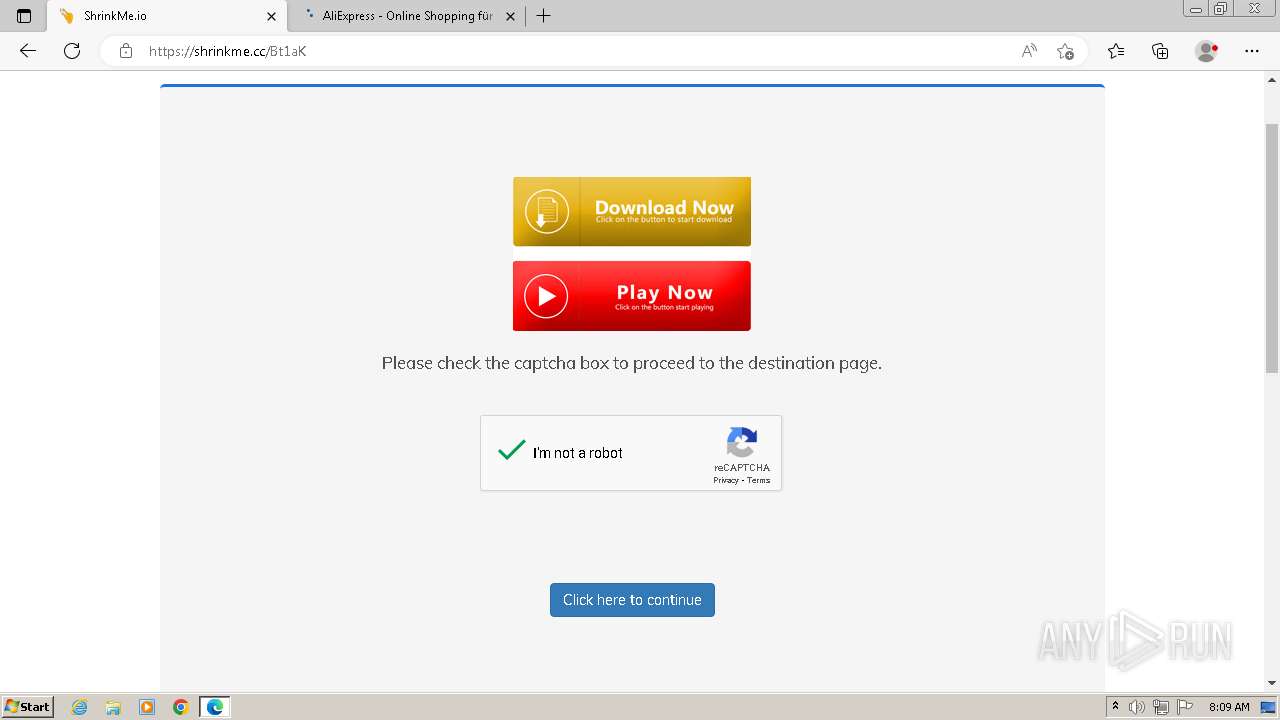The height and width of the screenshot is (720, 1280).
Task: Restore down the browser window
Action: click(1221, 8)
